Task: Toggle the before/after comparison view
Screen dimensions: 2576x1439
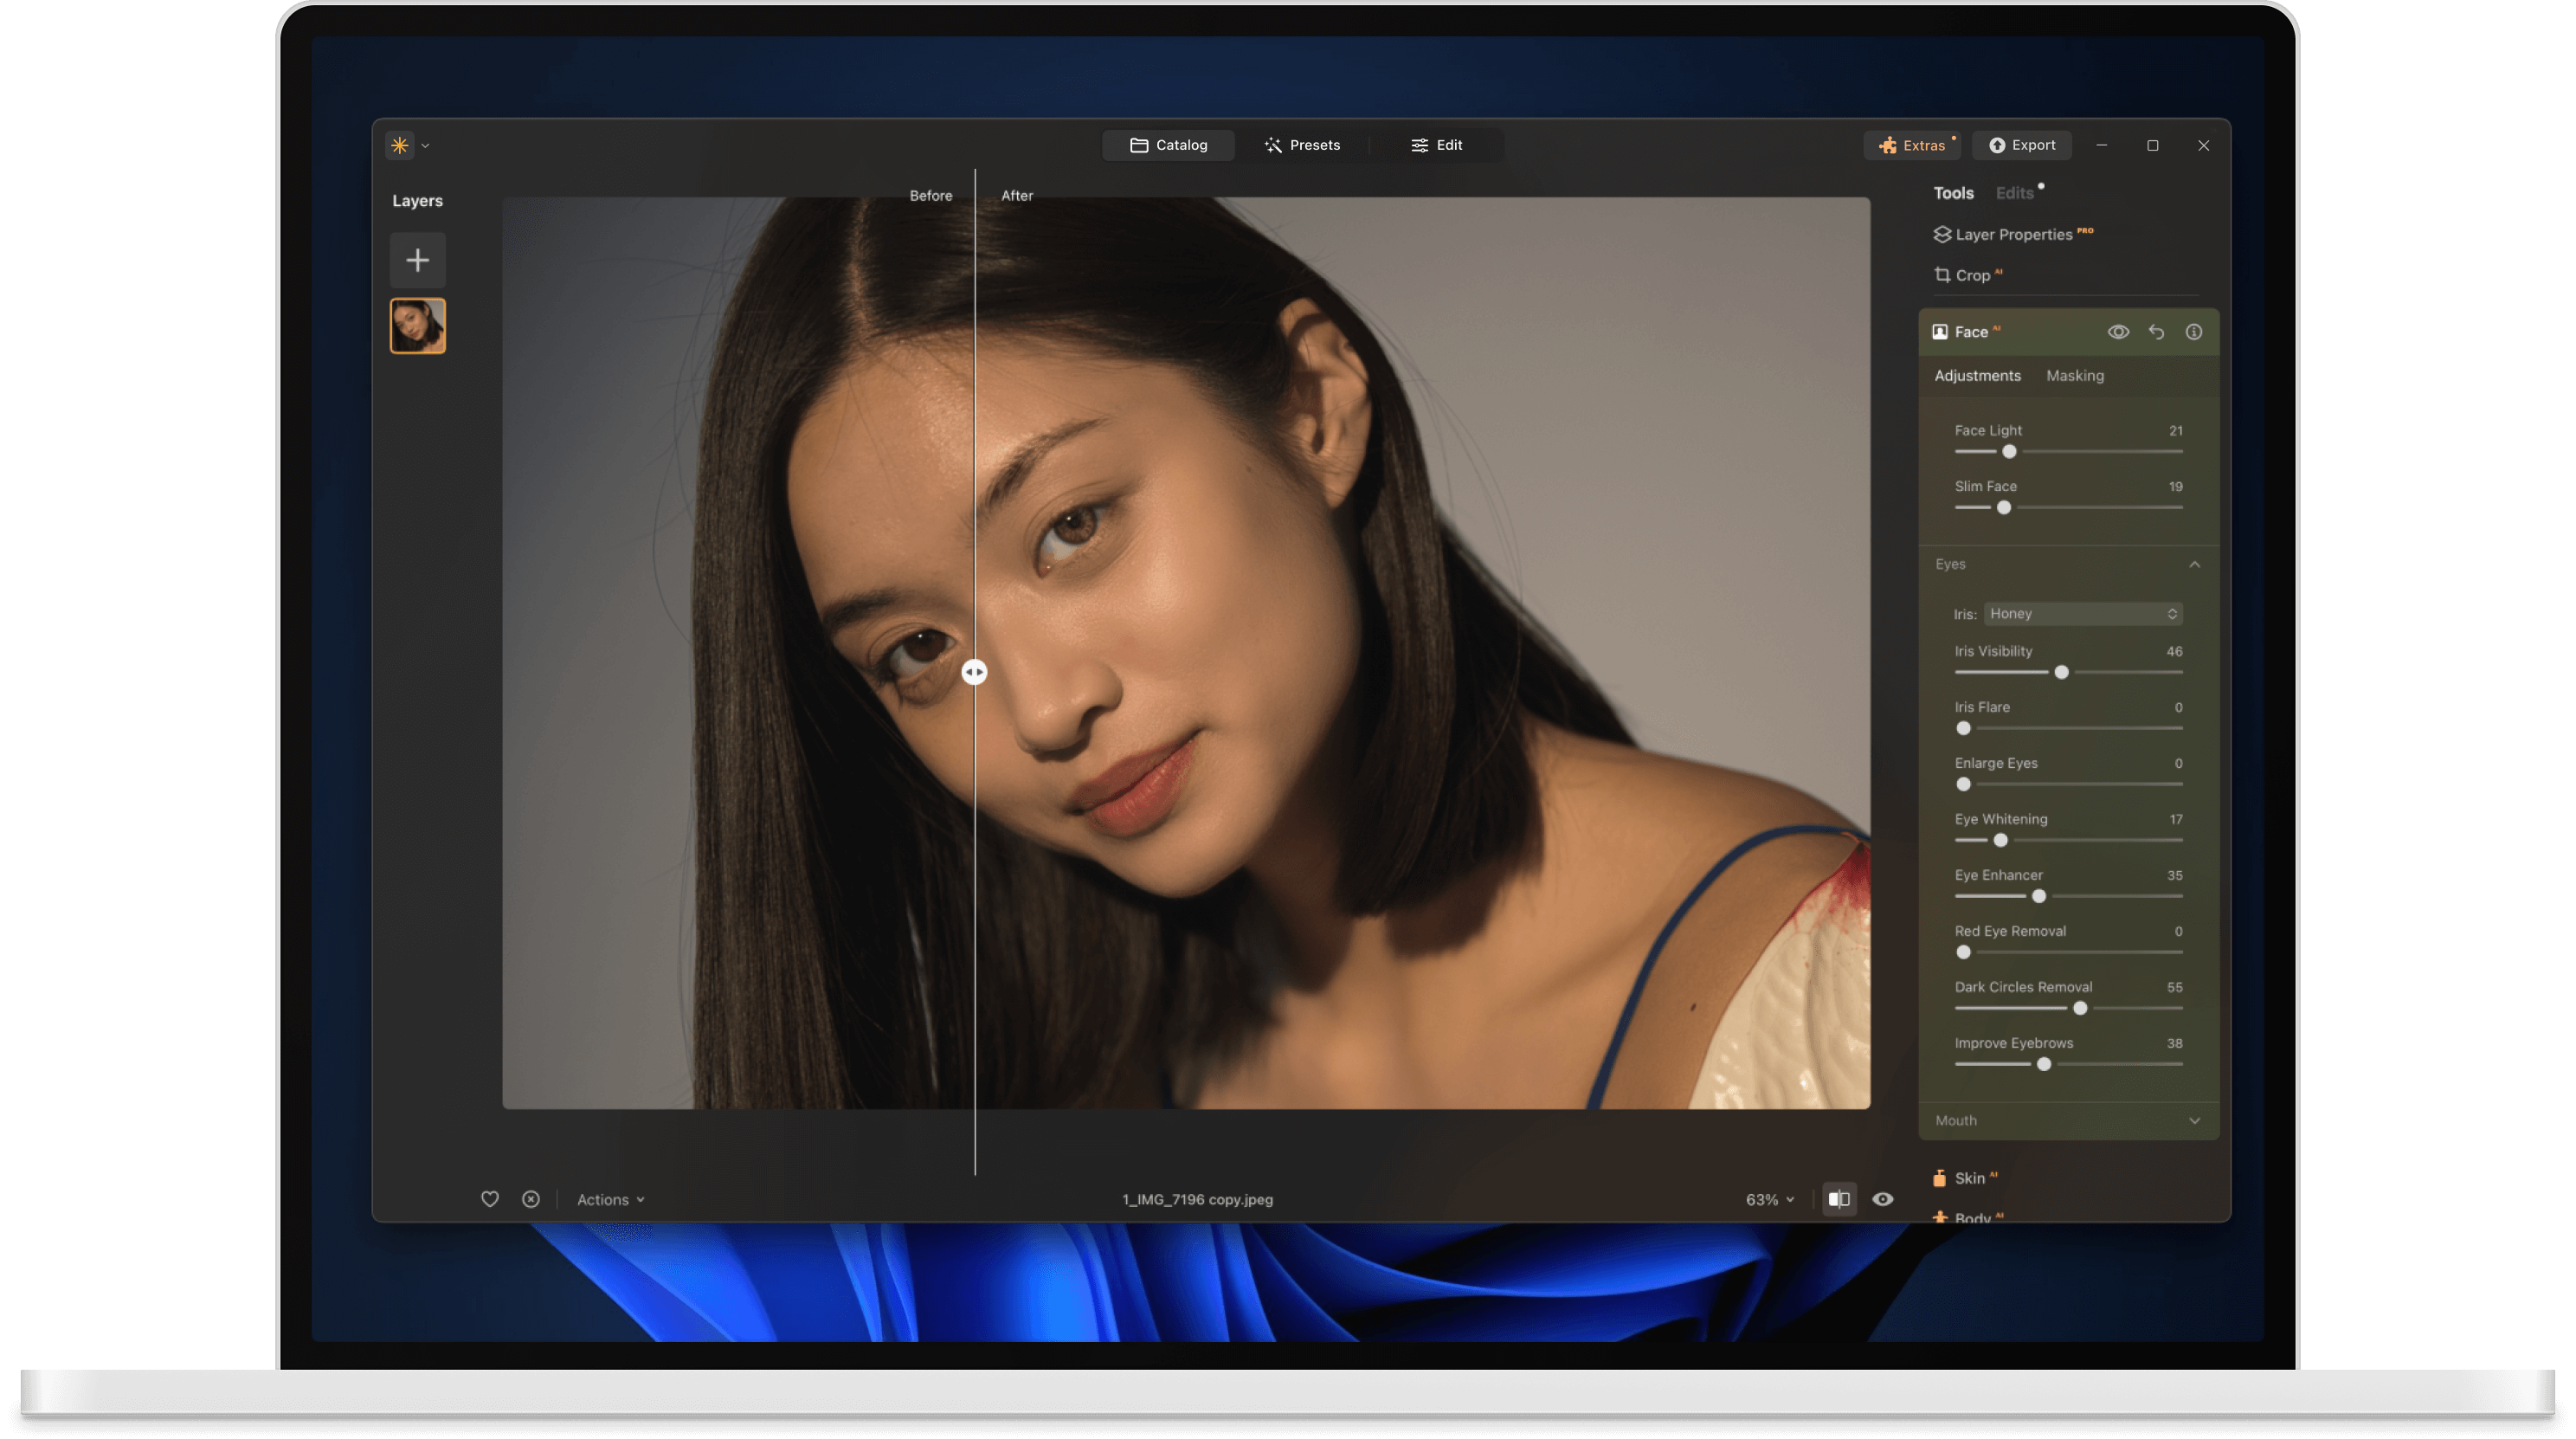Action: click(1840, 1199)
